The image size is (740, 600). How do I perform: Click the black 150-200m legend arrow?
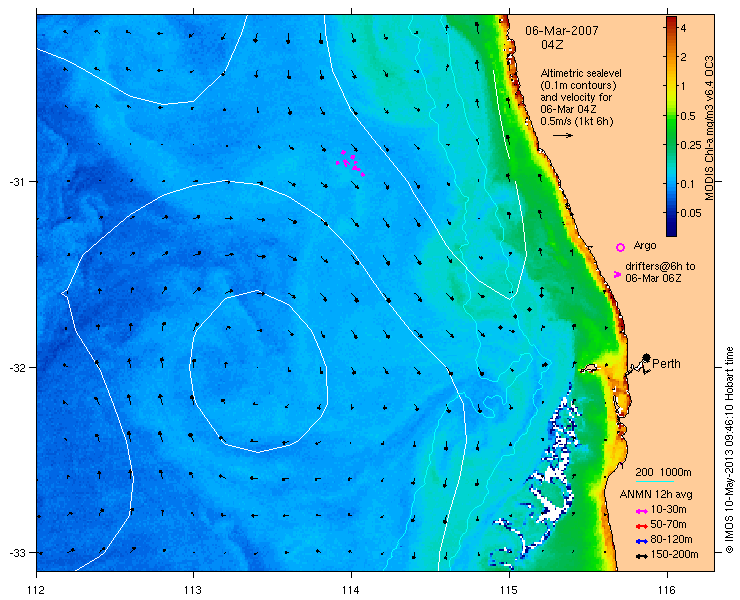point(641,556)
